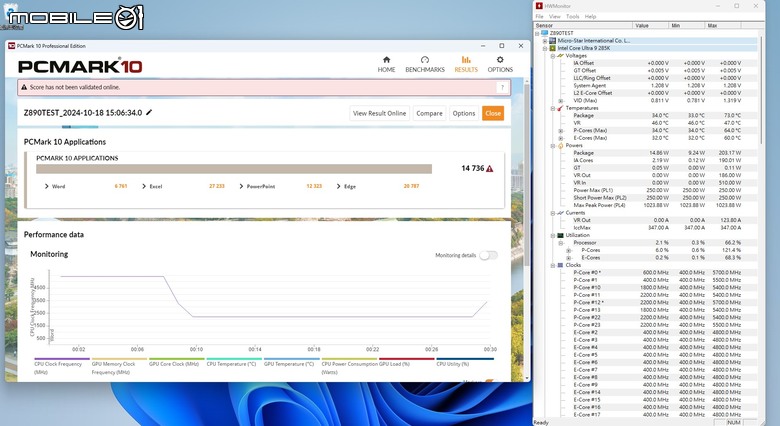Click the PCMark 10 window vertical scrollbar
The height and width of the screenshot is (426, 780).
(527, 174)
